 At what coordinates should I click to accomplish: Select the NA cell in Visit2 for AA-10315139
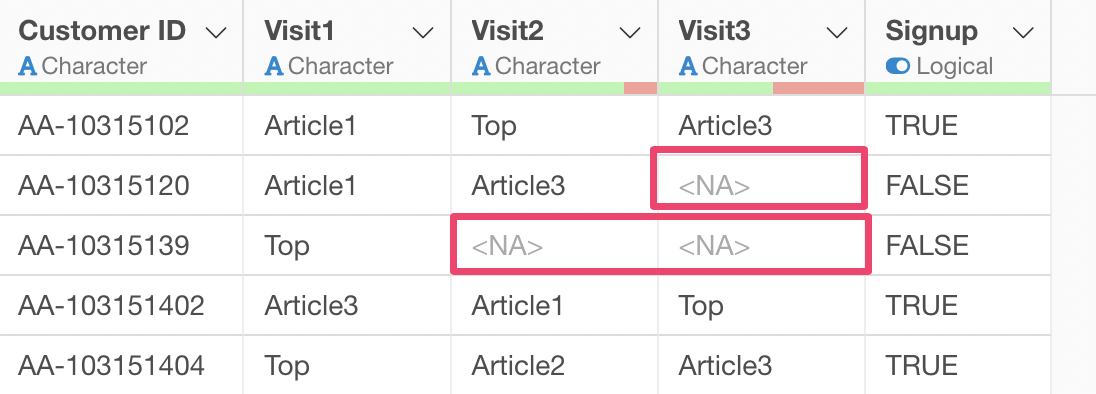point(554,246)
